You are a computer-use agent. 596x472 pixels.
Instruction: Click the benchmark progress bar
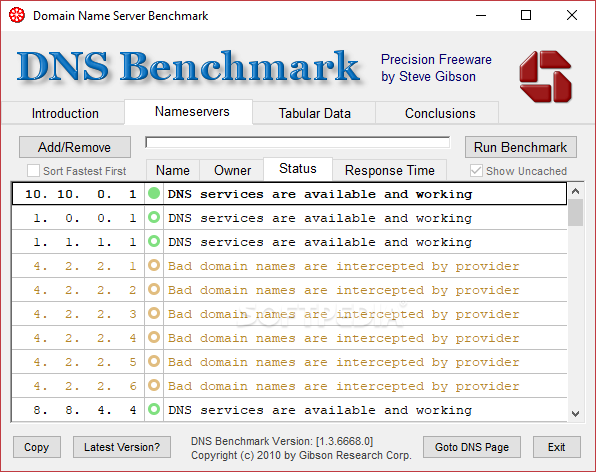(x=298, y=143)
